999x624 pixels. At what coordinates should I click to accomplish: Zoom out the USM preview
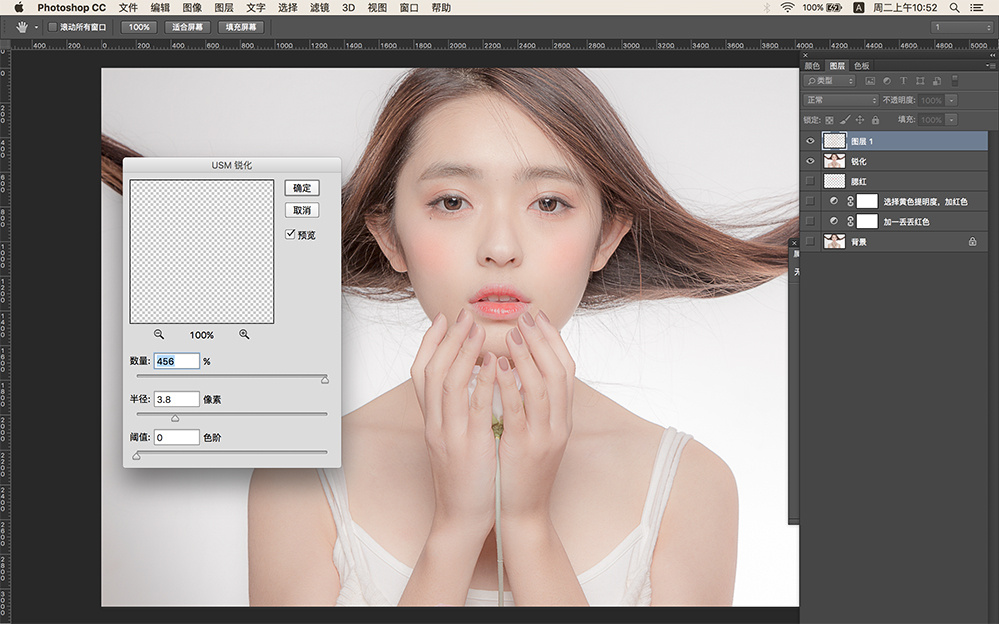click(159, 334)
